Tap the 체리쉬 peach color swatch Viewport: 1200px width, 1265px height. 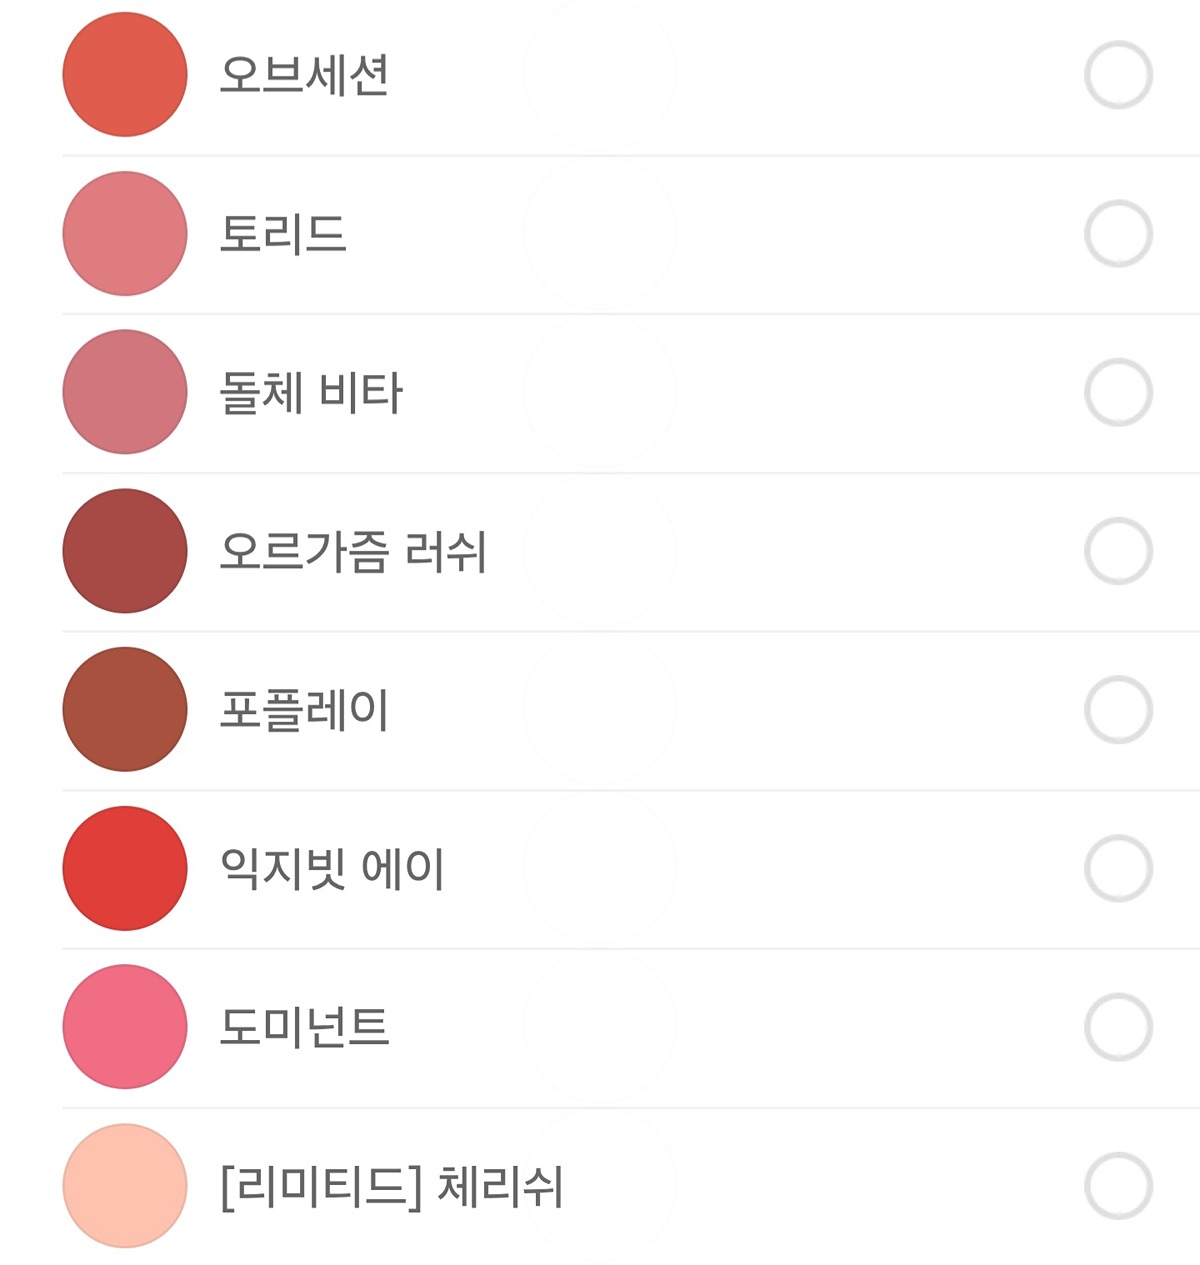[125, 1186]
